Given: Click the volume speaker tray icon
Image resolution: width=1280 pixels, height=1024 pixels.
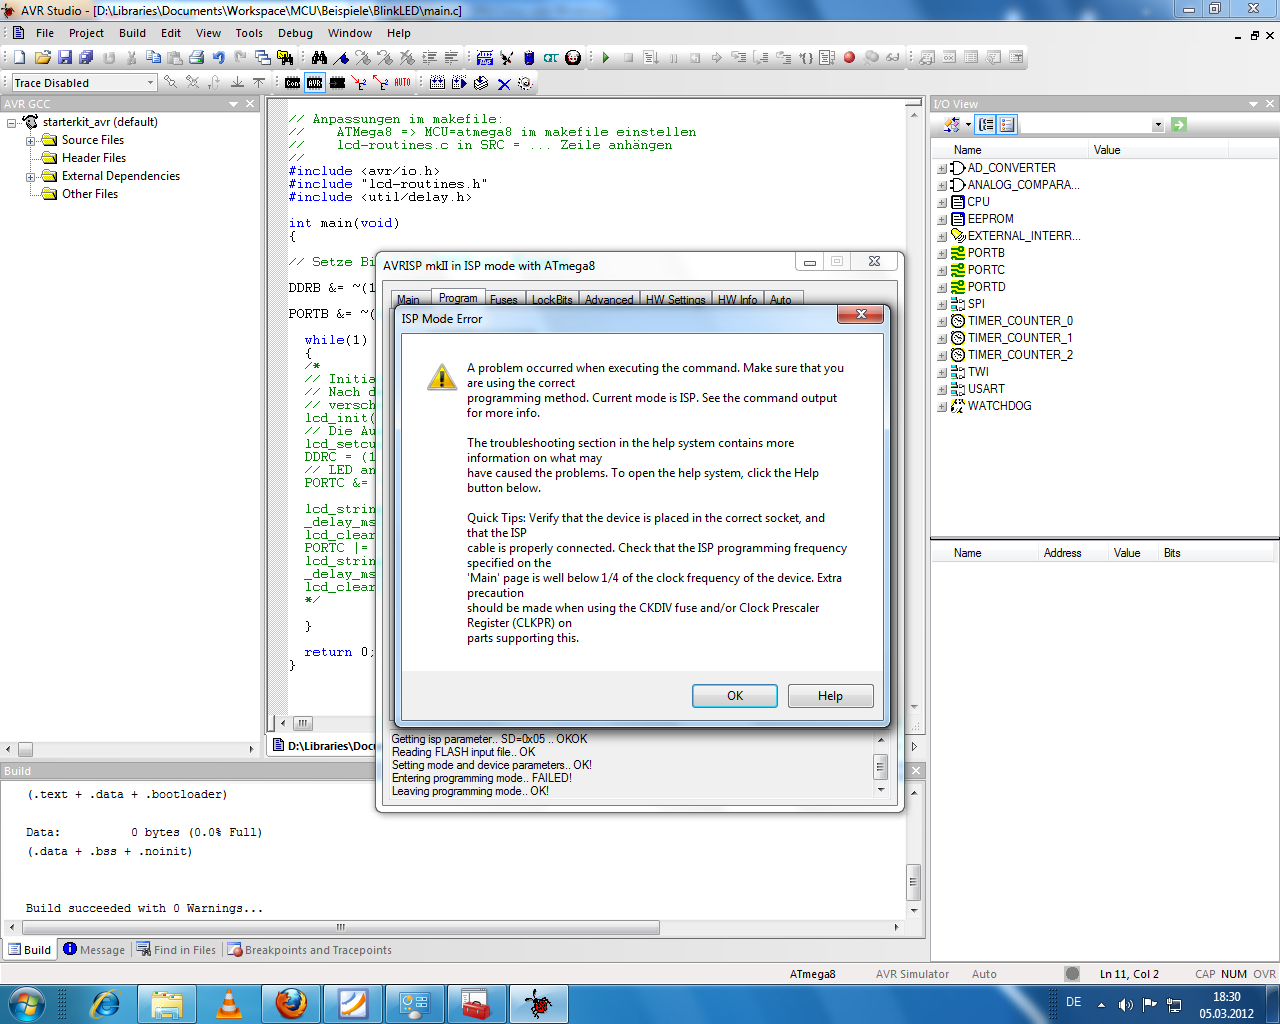Looking at the screenshot, I should click(x=1126, y=1005).
